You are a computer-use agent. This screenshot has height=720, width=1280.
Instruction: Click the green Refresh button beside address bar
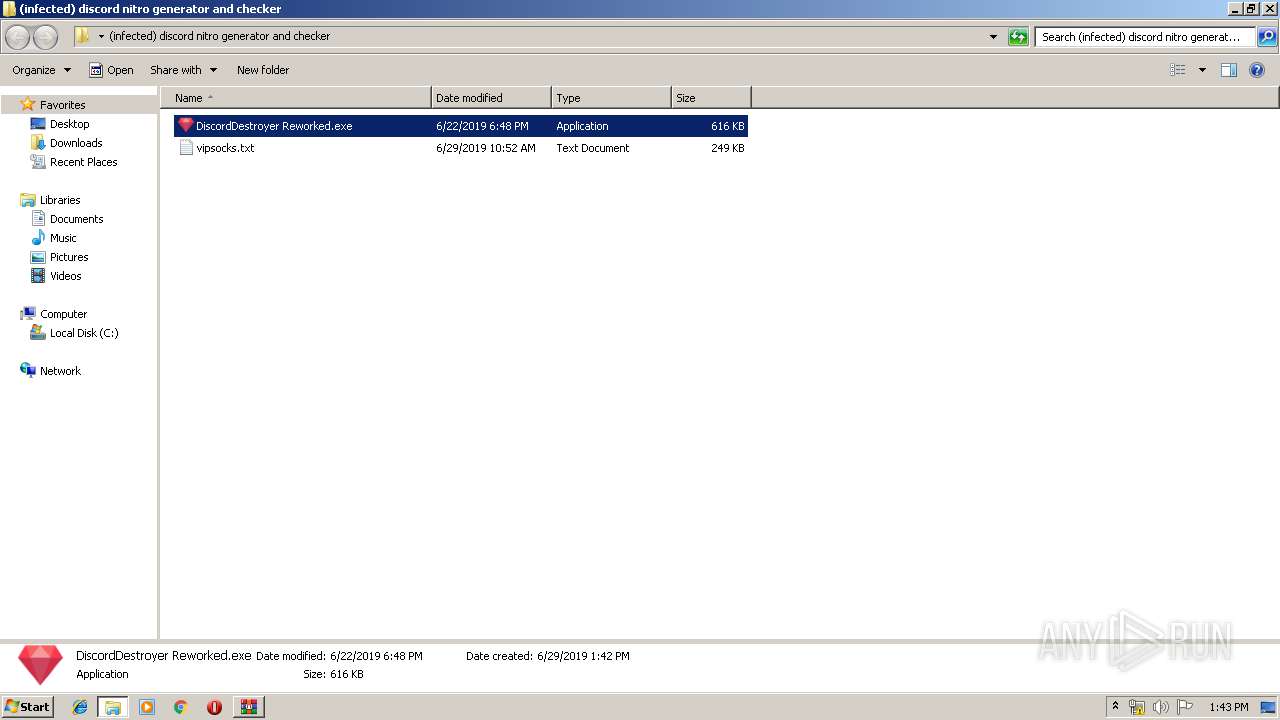1018,37
